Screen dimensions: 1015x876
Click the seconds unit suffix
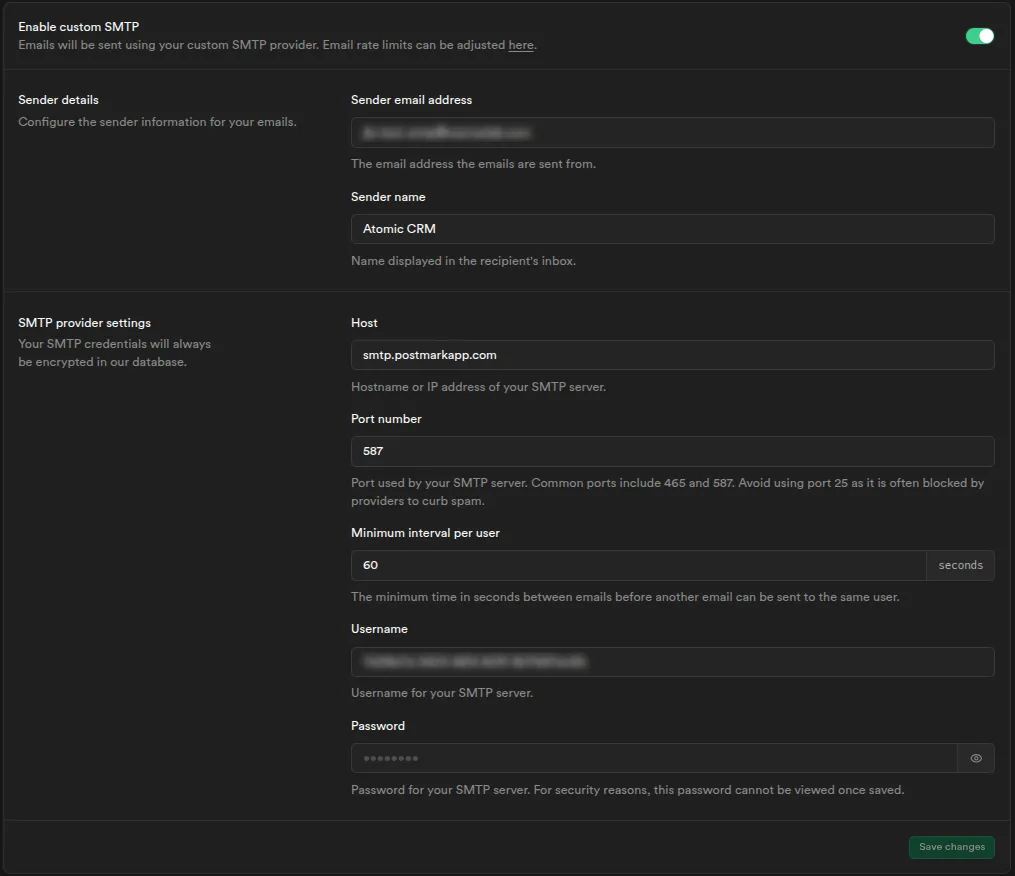point(959,565)
